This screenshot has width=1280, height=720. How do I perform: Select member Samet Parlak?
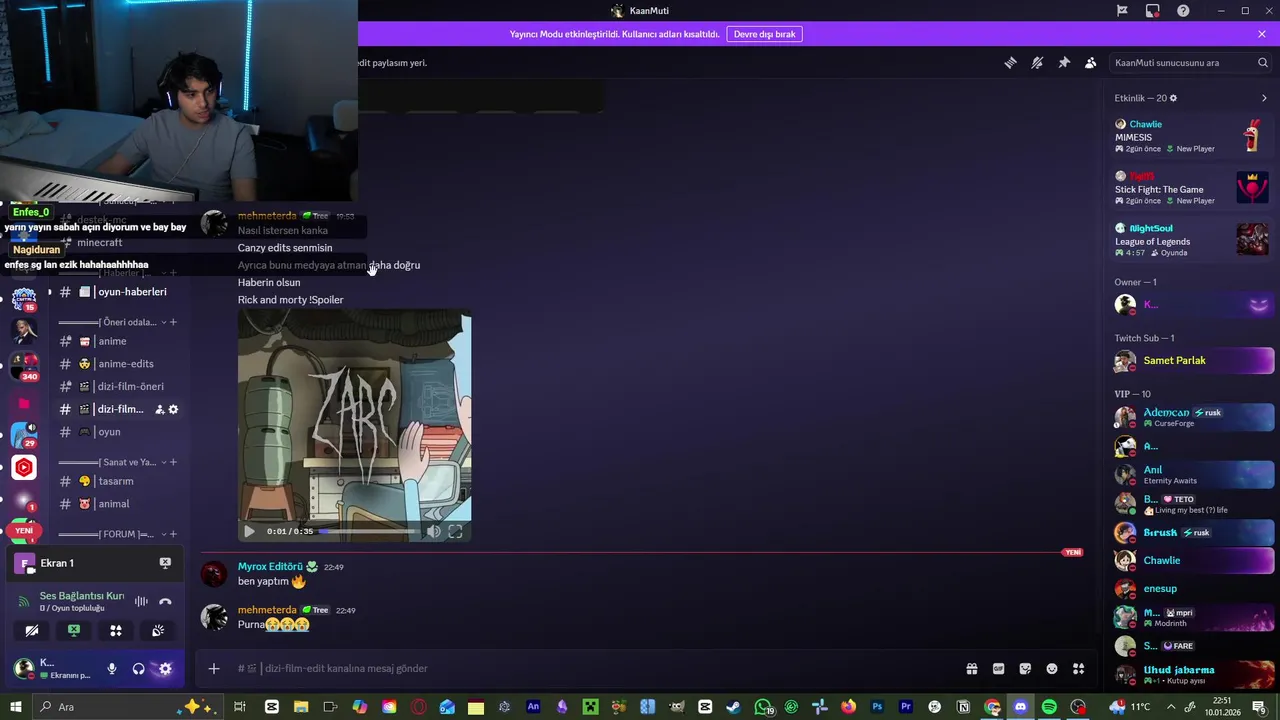click(x=1192, y=361)
